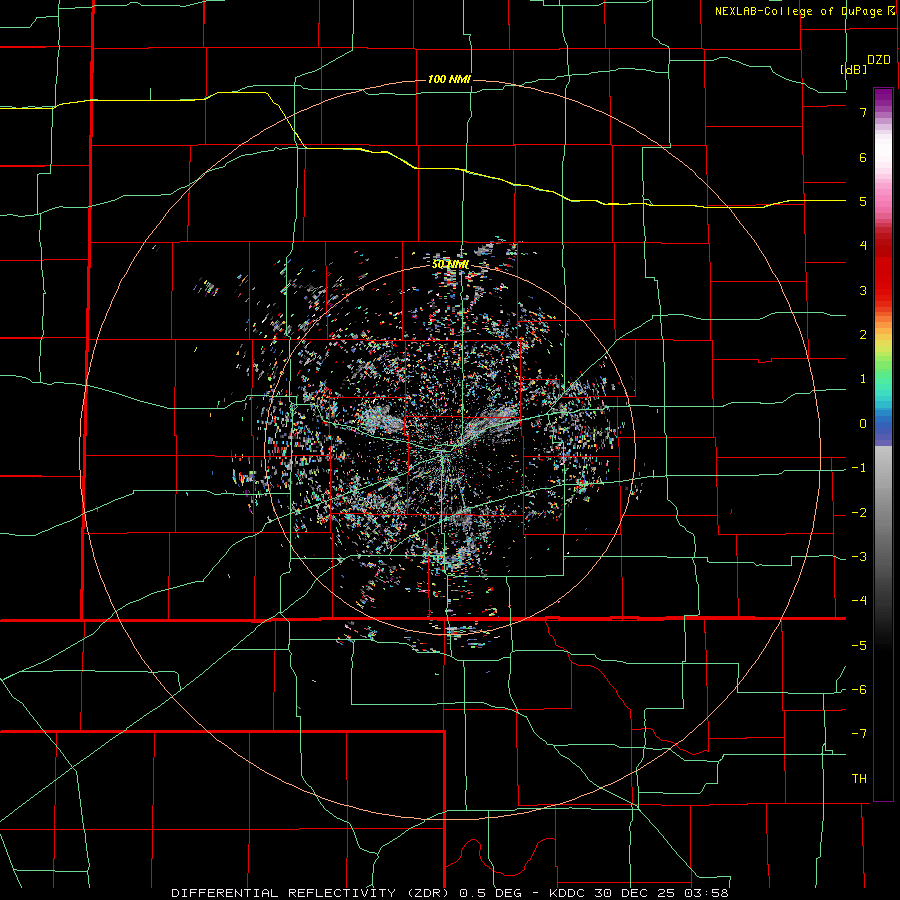Click the -5 dB tick on the color scale
The height and width of the screenshot is (900, 900).
(859, 646)
